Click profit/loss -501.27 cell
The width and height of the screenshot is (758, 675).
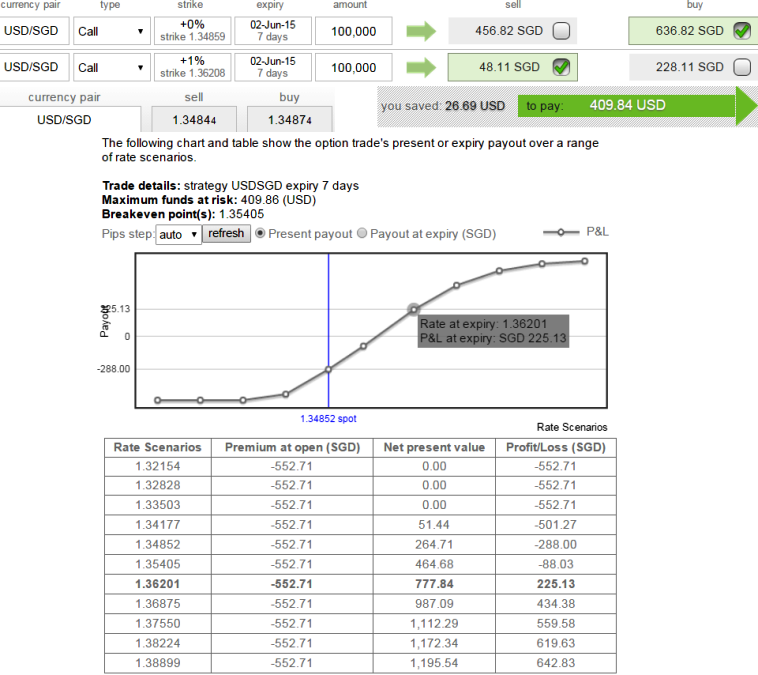556,525
